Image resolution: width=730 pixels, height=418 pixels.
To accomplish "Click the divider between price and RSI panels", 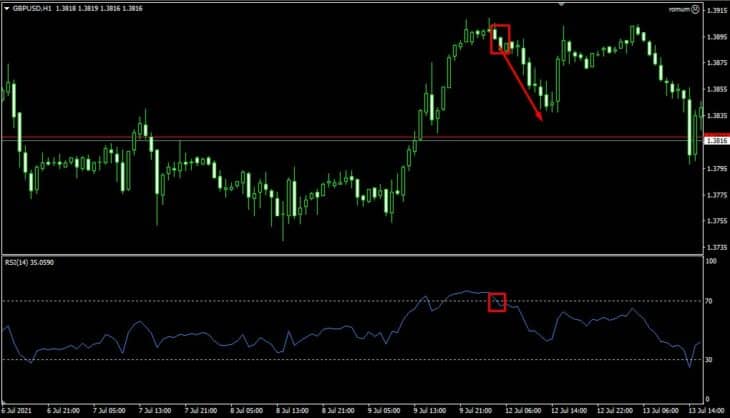I will coord(350,255).
